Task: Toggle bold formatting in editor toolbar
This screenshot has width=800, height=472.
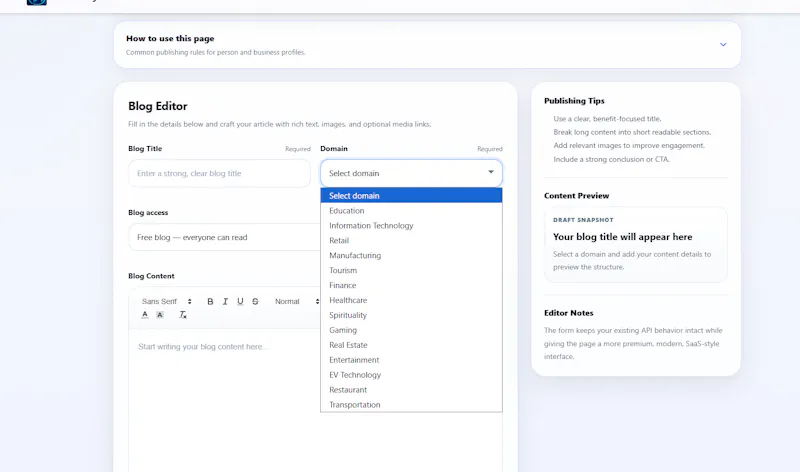Action: pos(210,302)
